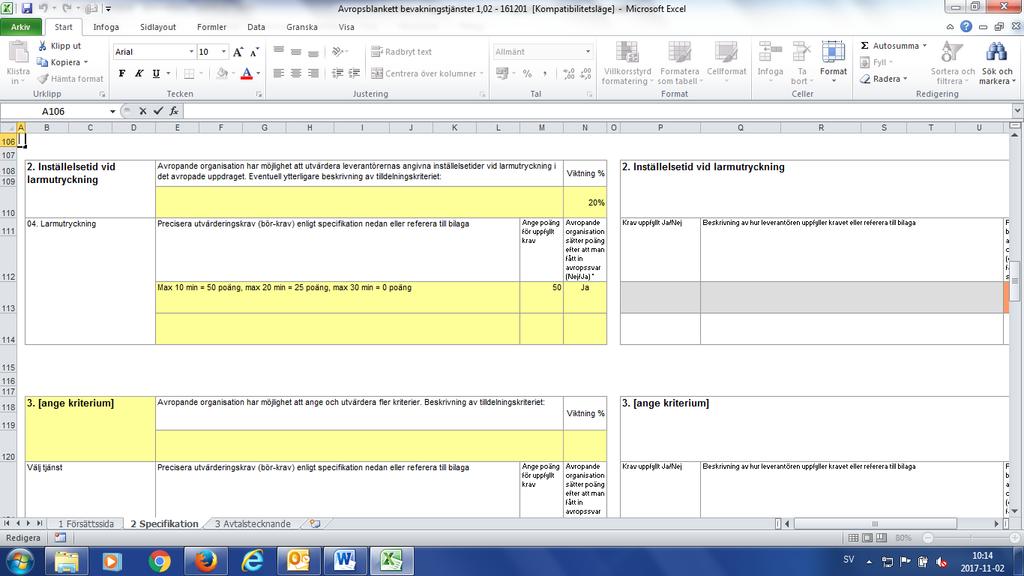Click the formula bar input field
Image resolution: width=1024 pixels, height=576 pixels.
click(597, 111)
